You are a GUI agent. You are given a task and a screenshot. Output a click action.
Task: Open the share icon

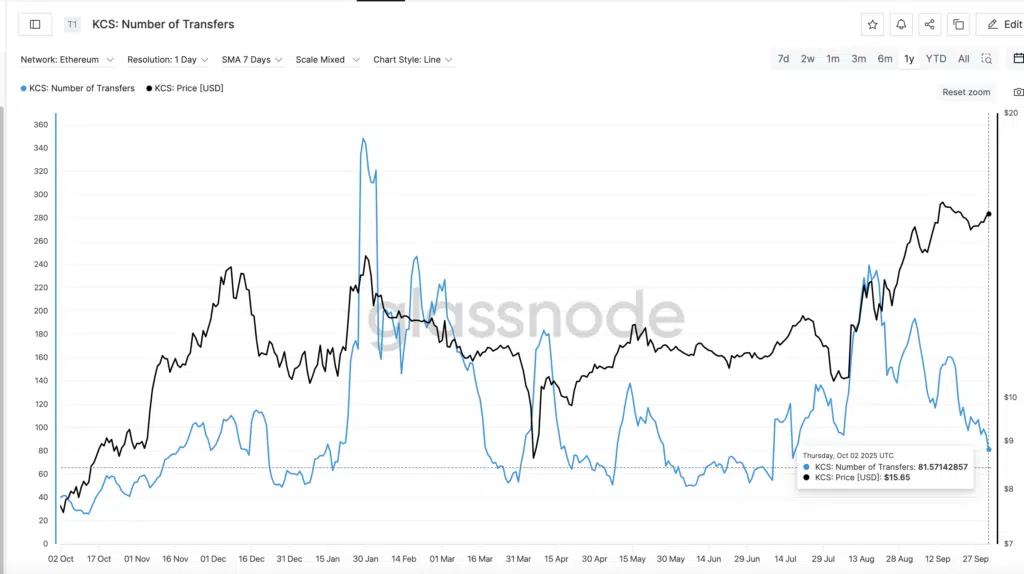click(930, 24)
